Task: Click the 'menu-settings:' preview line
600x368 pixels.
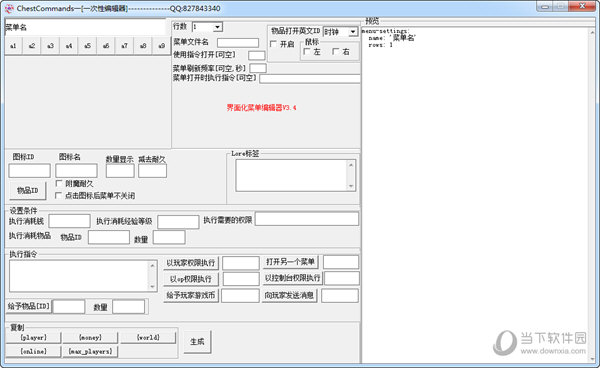Action: coord(385,31)
